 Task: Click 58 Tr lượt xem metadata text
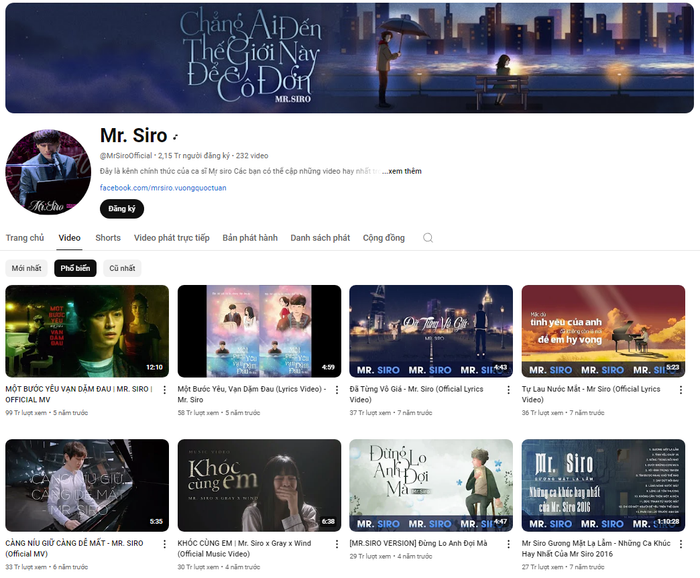(219, 413)
